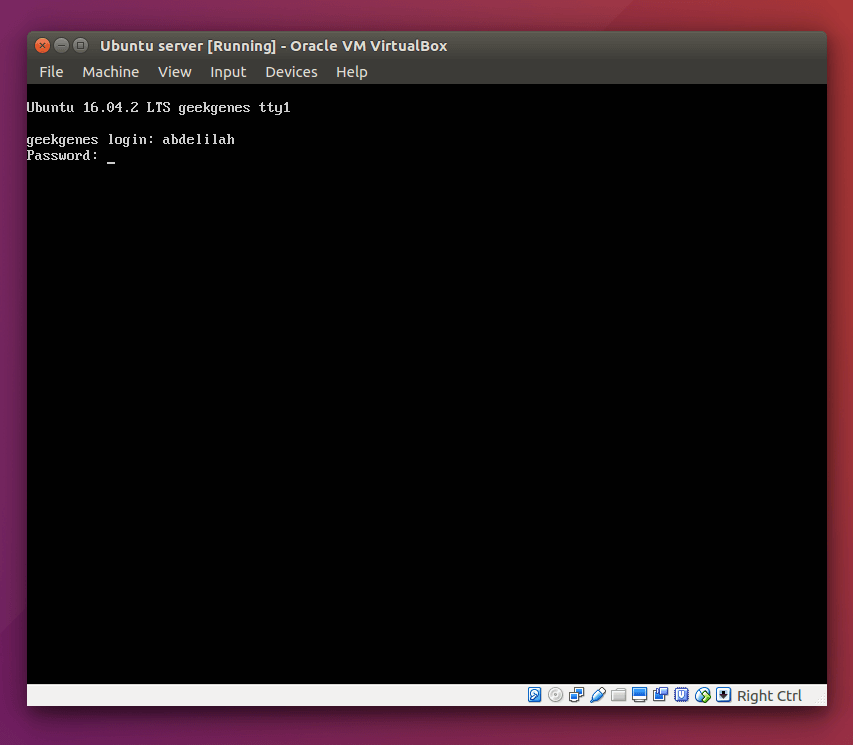The width and height of the screenshot is (853, 745).
Task: Open the Devices menu
Action: click(291, 72)
